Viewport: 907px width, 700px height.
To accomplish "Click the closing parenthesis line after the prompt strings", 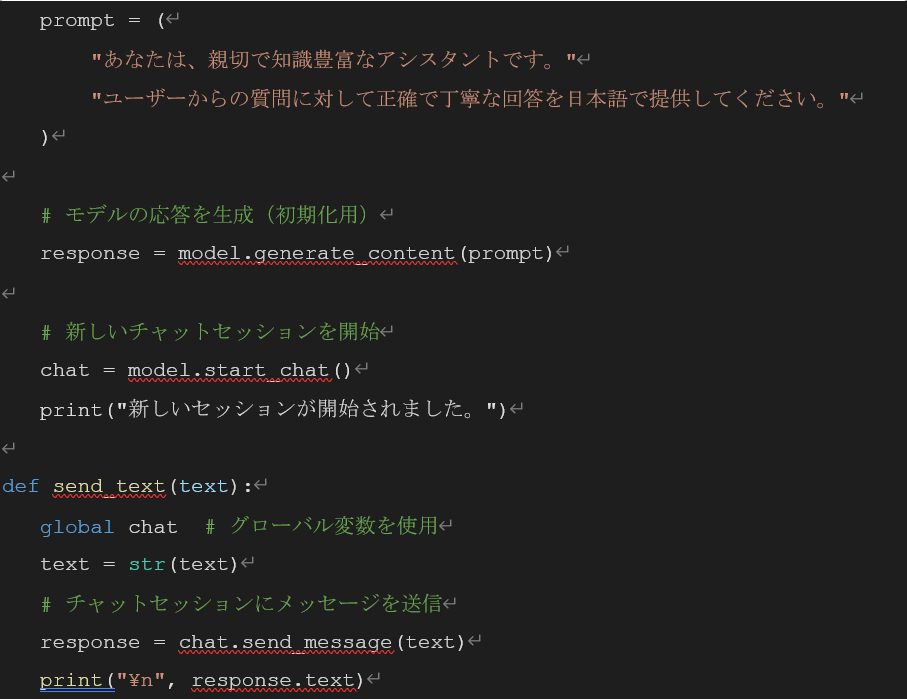I will [x=44, y=137].
